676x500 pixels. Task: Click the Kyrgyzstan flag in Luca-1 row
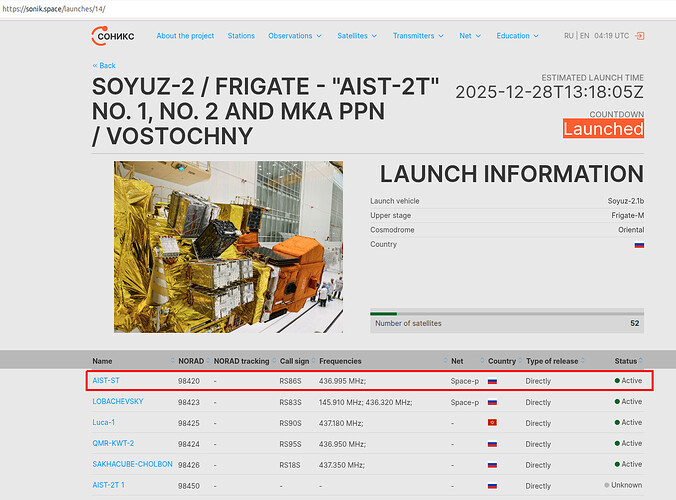point(492,423)
